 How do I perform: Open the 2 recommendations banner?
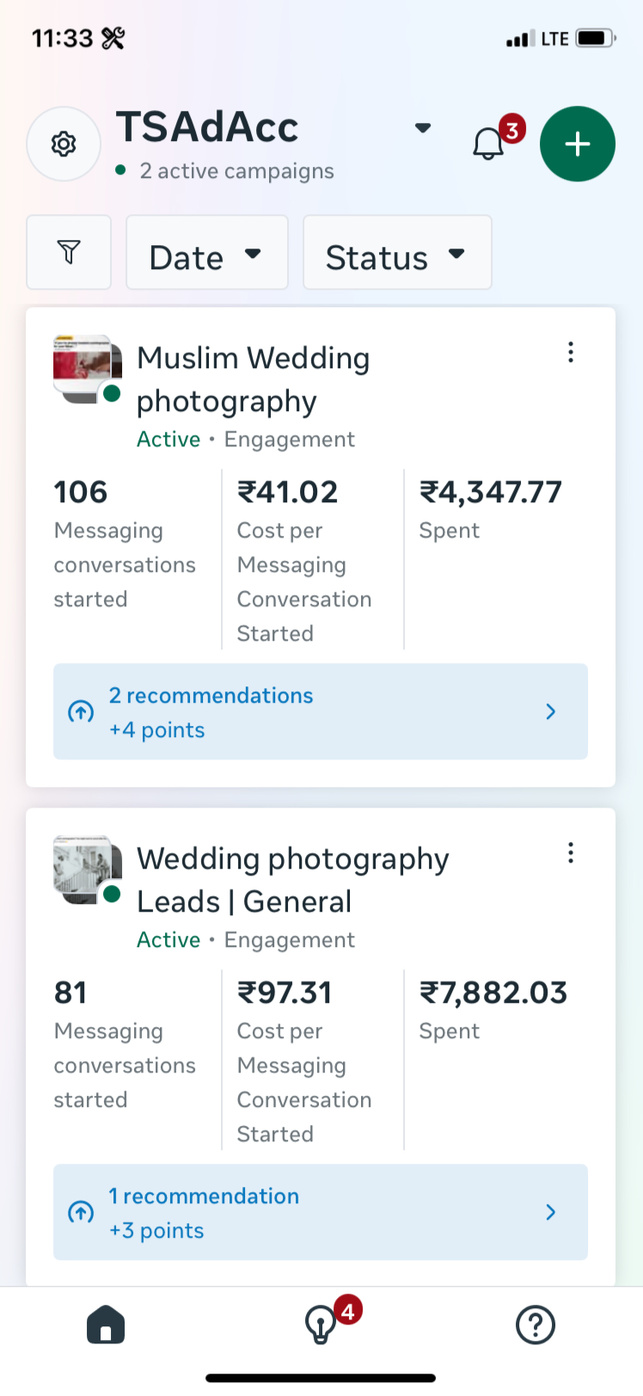[320, 712]
